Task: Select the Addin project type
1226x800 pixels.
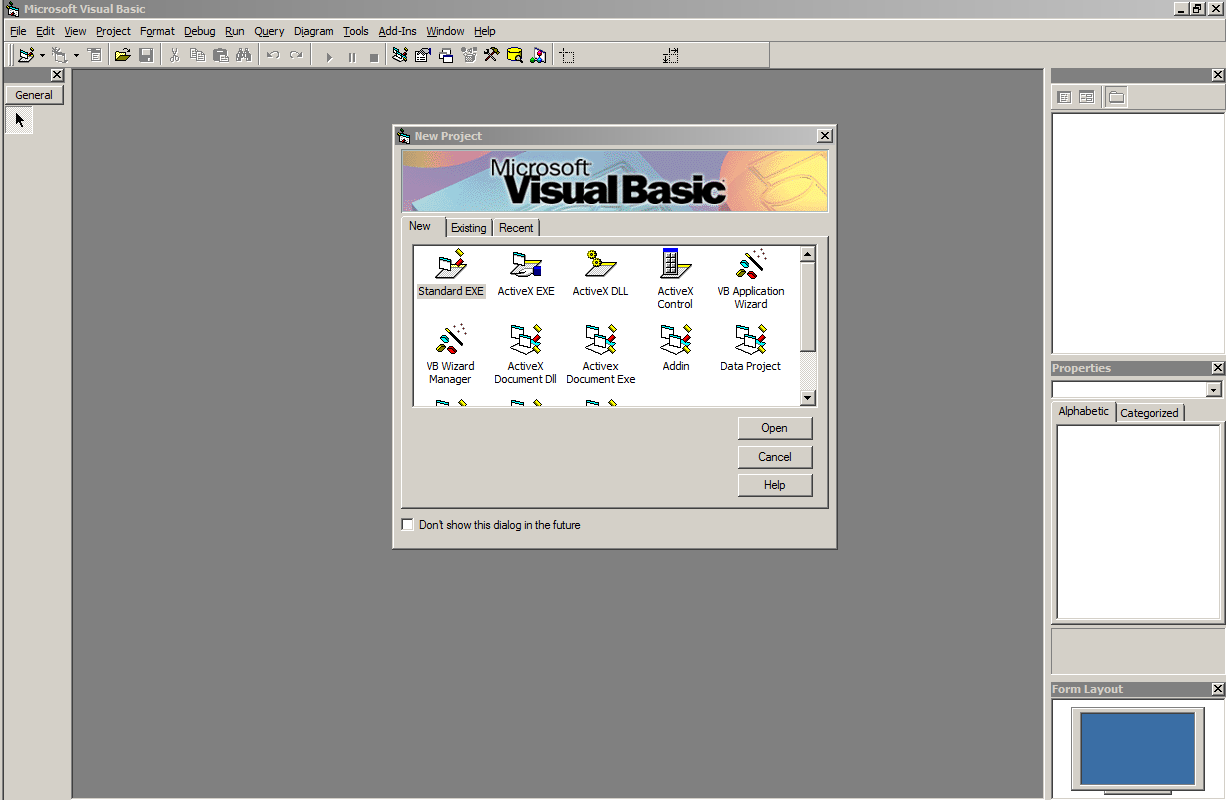Action: (x=676, y=348)
